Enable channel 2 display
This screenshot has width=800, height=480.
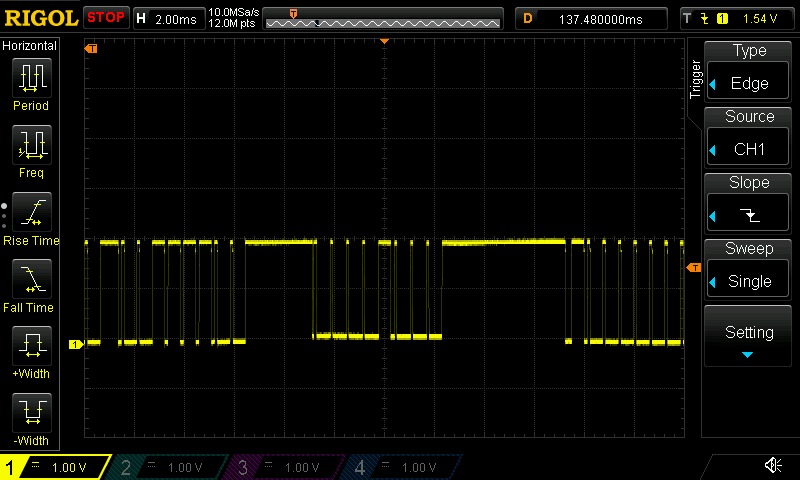[x=172, y=467]
